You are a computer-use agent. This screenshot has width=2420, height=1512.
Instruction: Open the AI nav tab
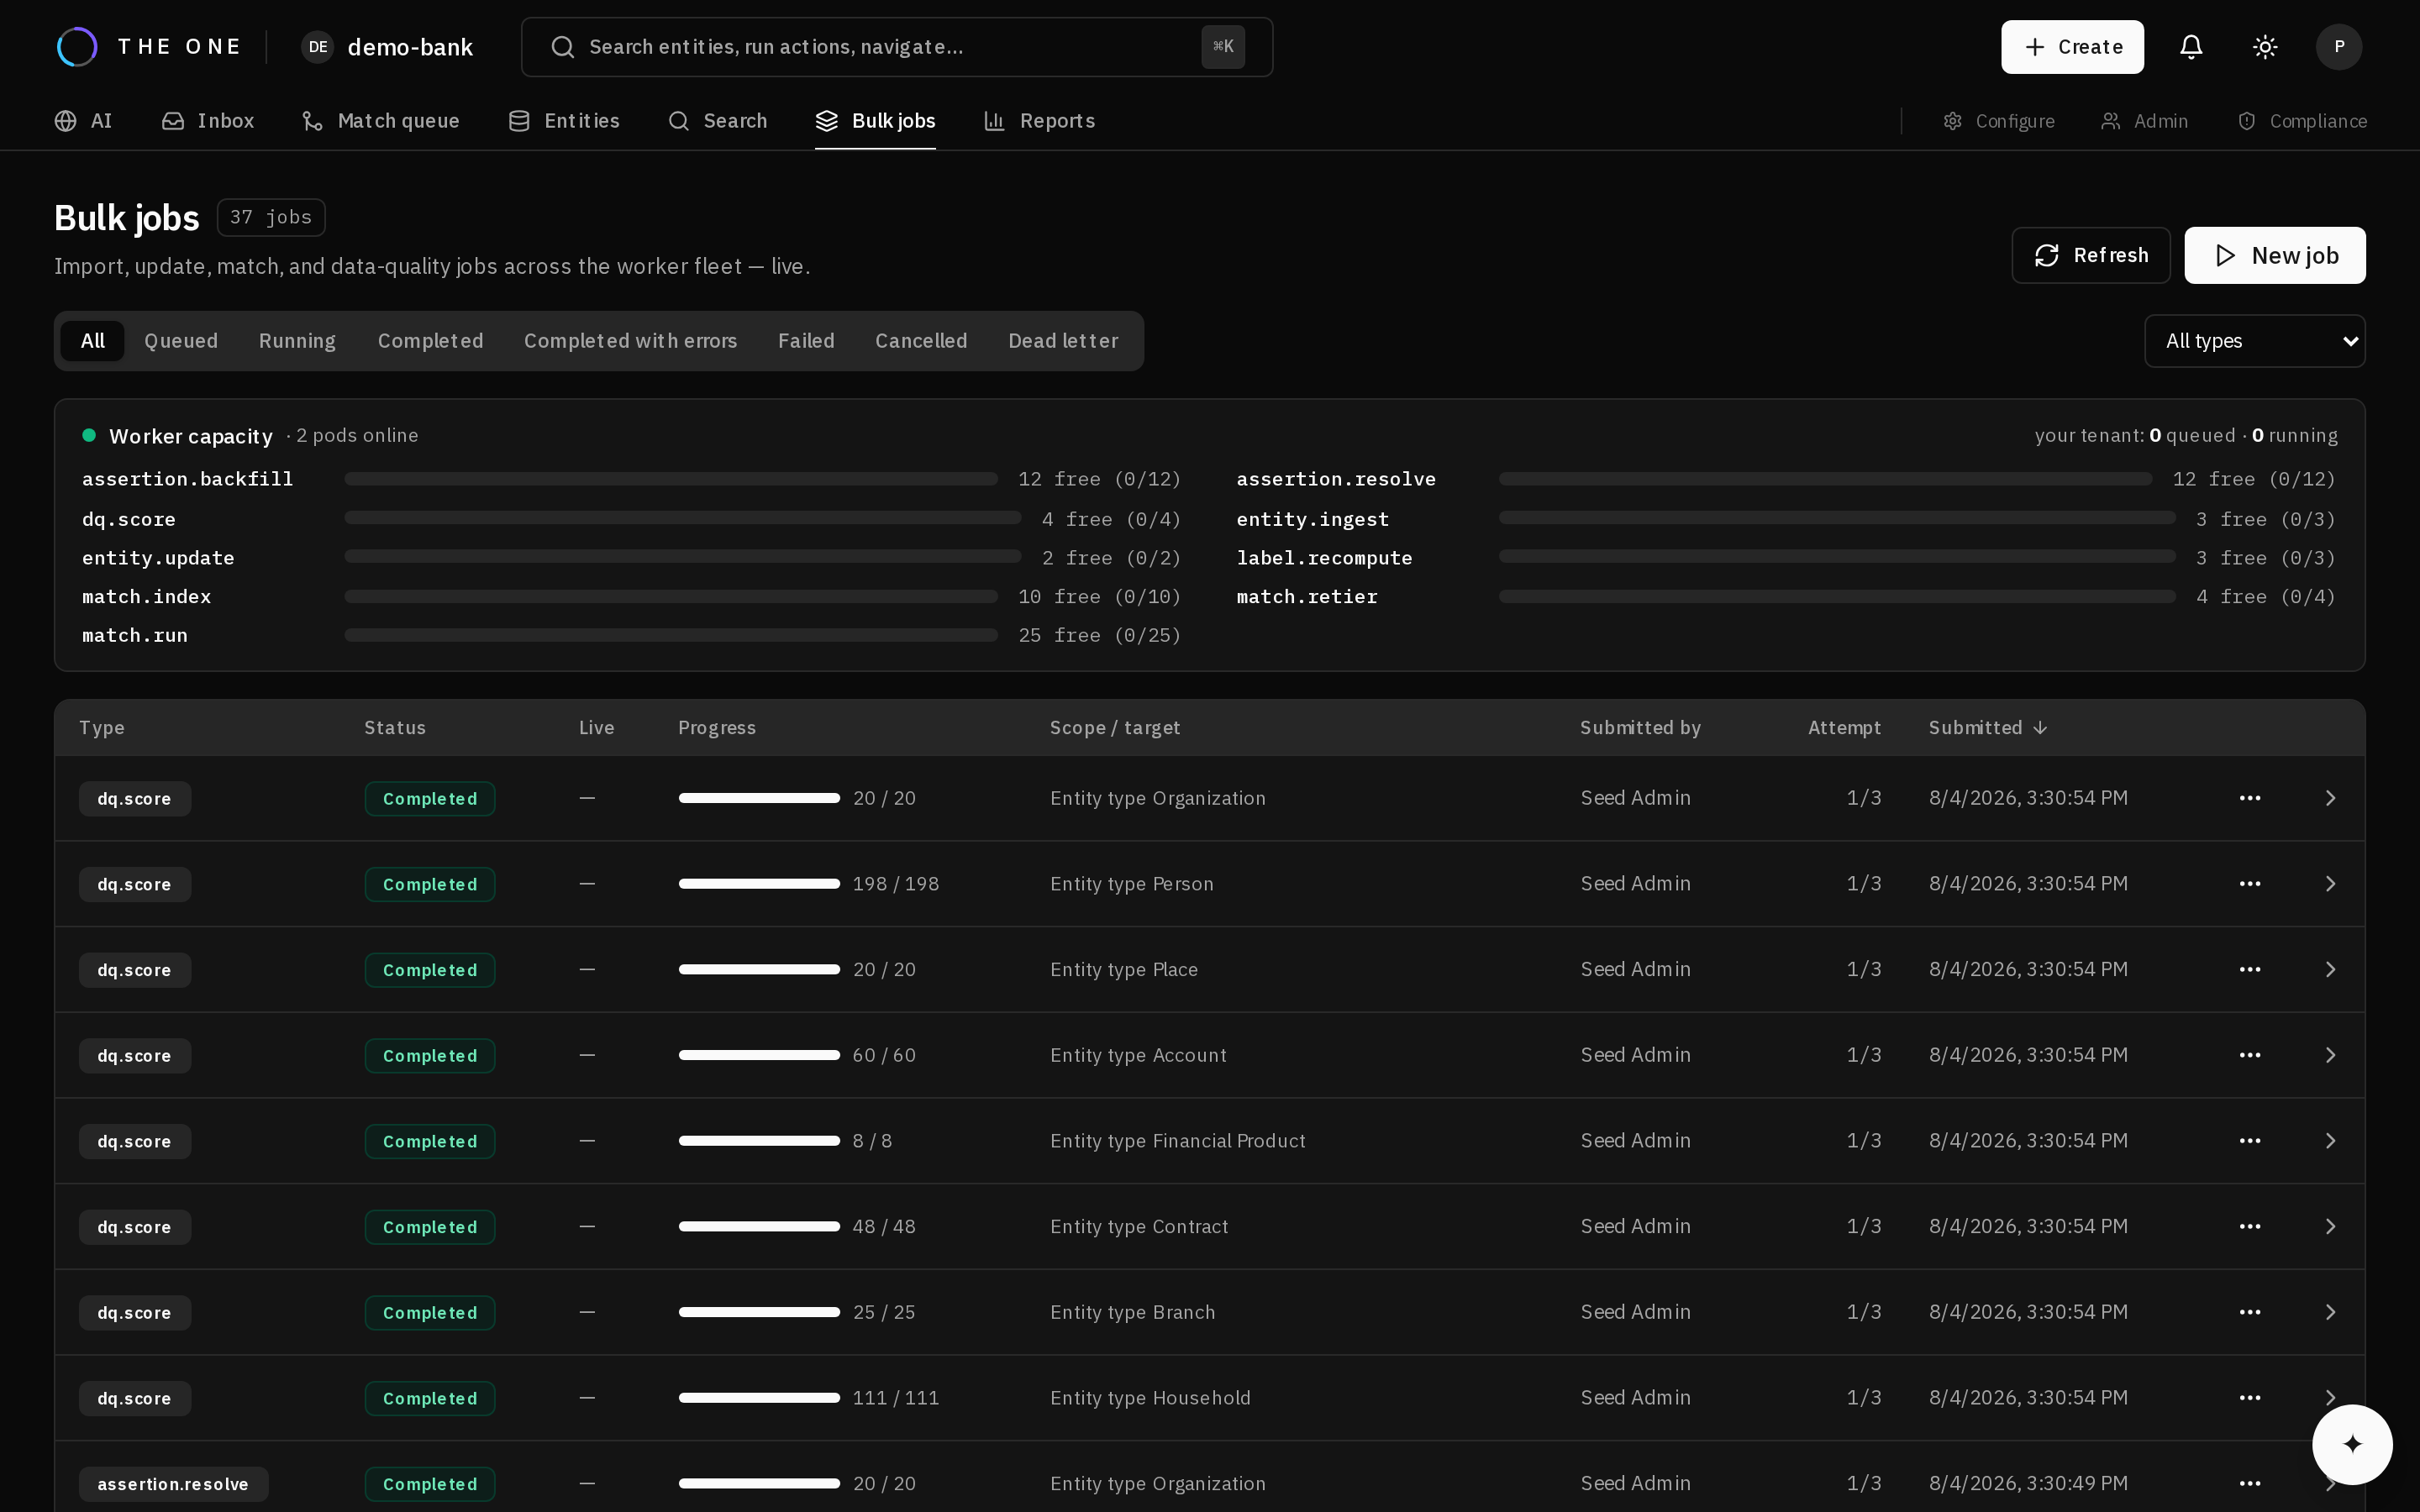pyautogui.click(x=84, y=121)
